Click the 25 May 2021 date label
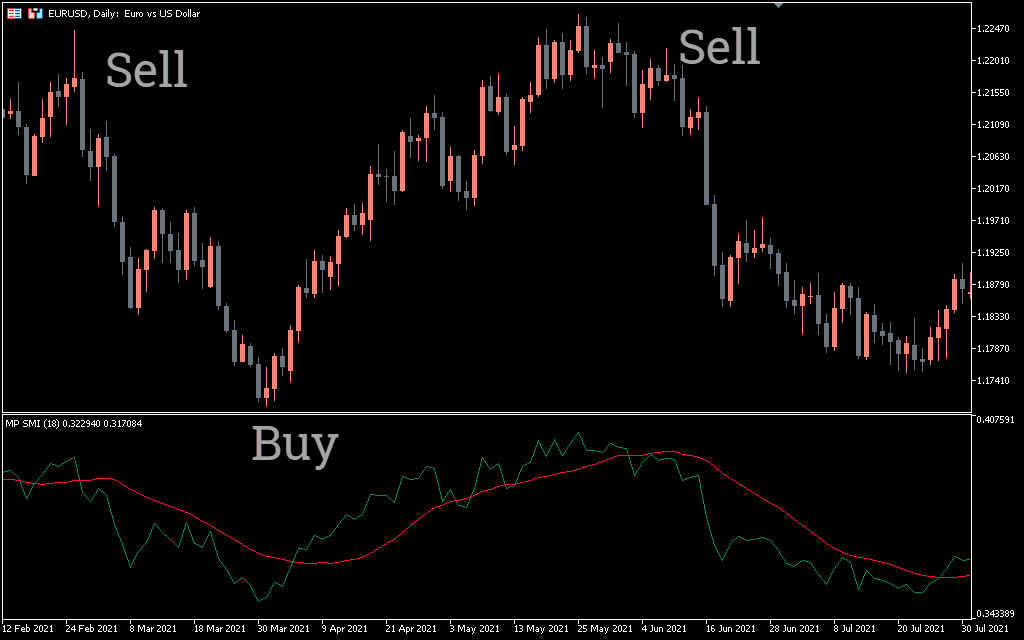 pos(605,629)
